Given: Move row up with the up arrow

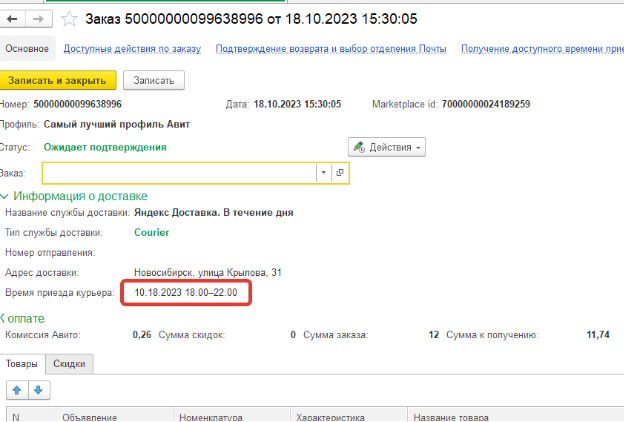Looking at the screenshot, I should click(x=16, y=389).
